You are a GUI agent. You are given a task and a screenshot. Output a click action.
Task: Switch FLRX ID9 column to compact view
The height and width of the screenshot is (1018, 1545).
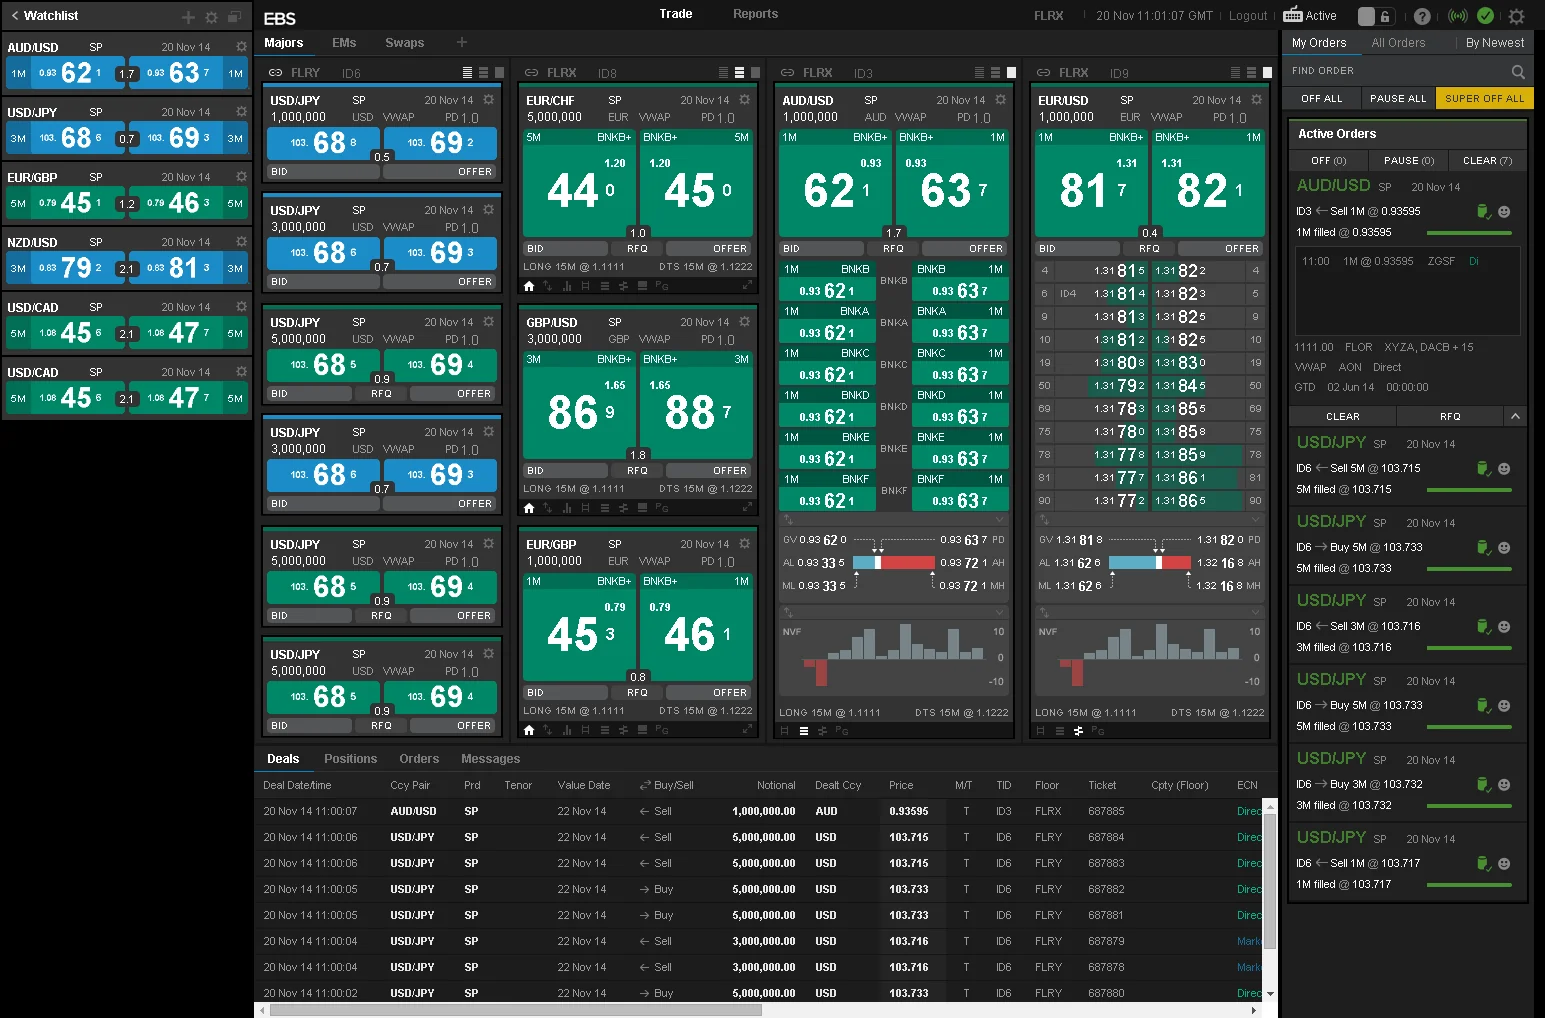click(1235, 73)
